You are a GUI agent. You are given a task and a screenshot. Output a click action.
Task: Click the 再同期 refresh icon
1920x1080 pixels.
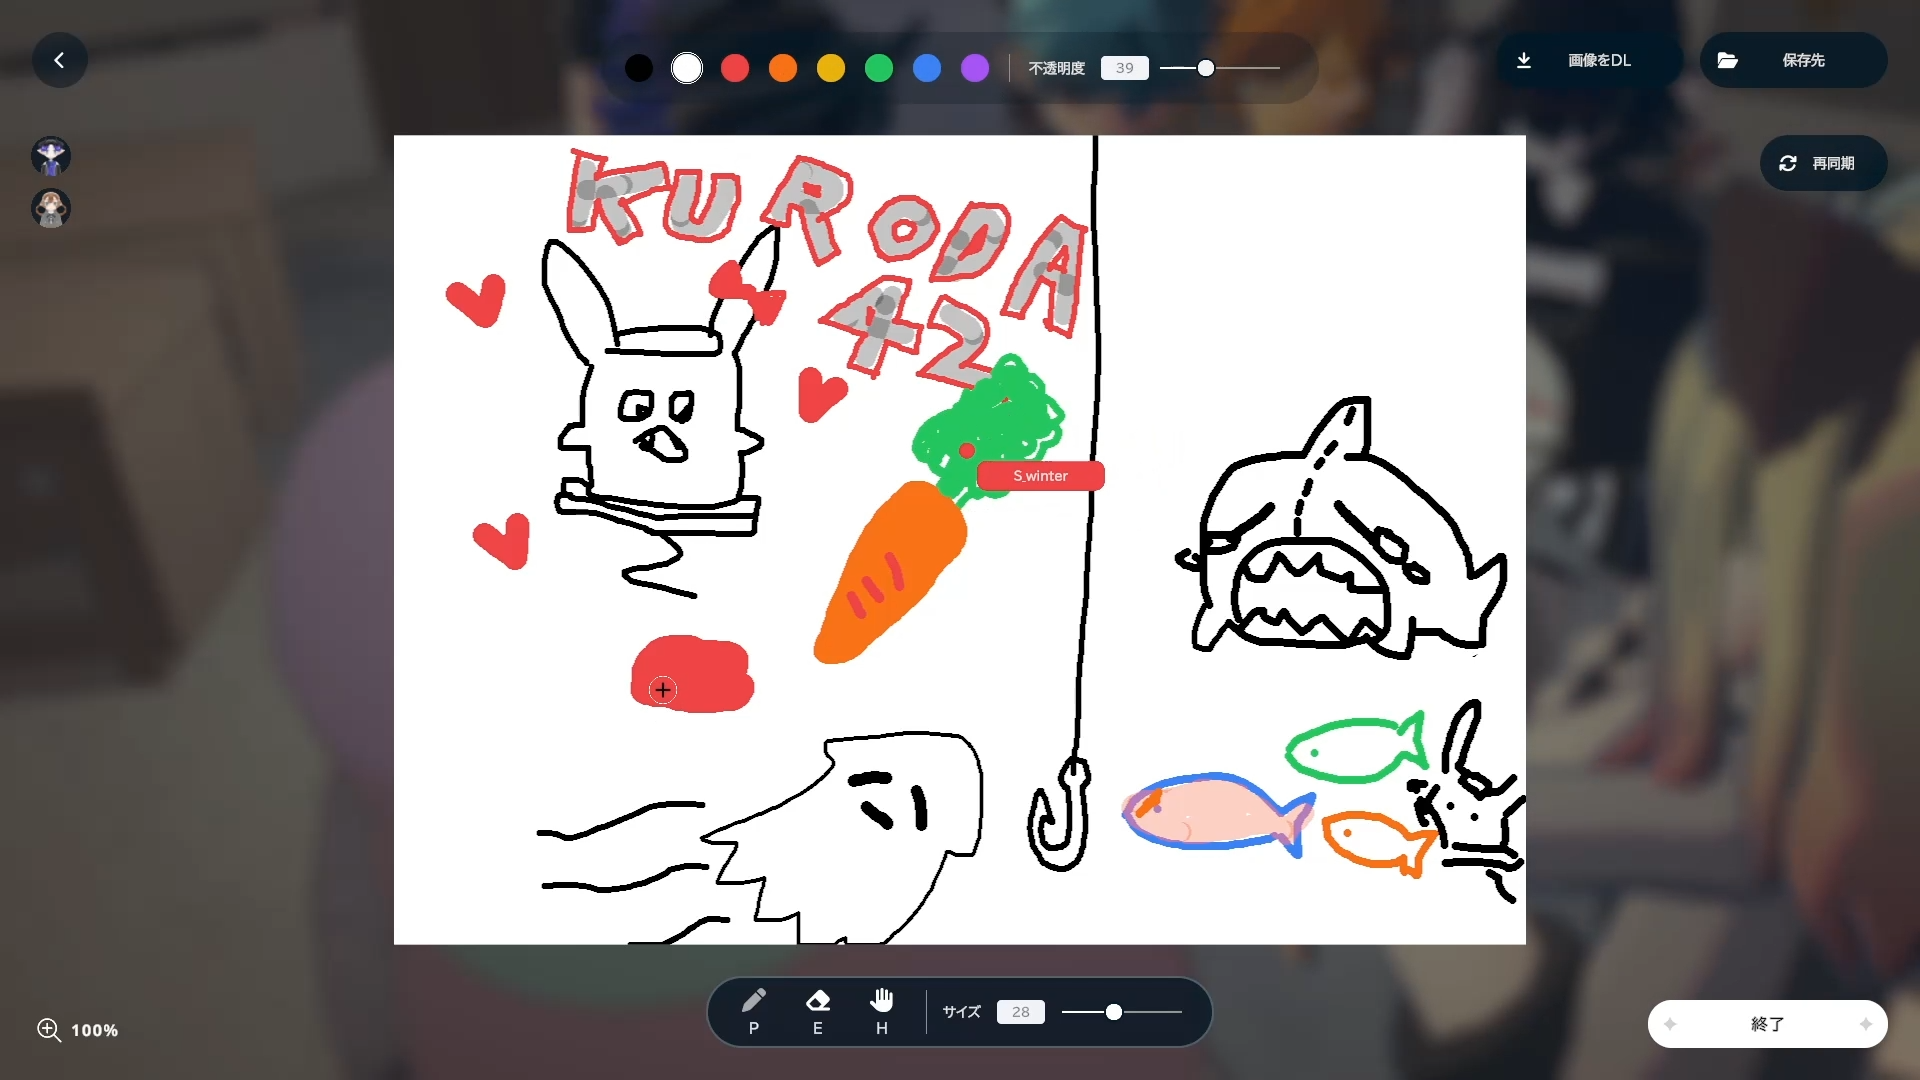[1789, 162]
